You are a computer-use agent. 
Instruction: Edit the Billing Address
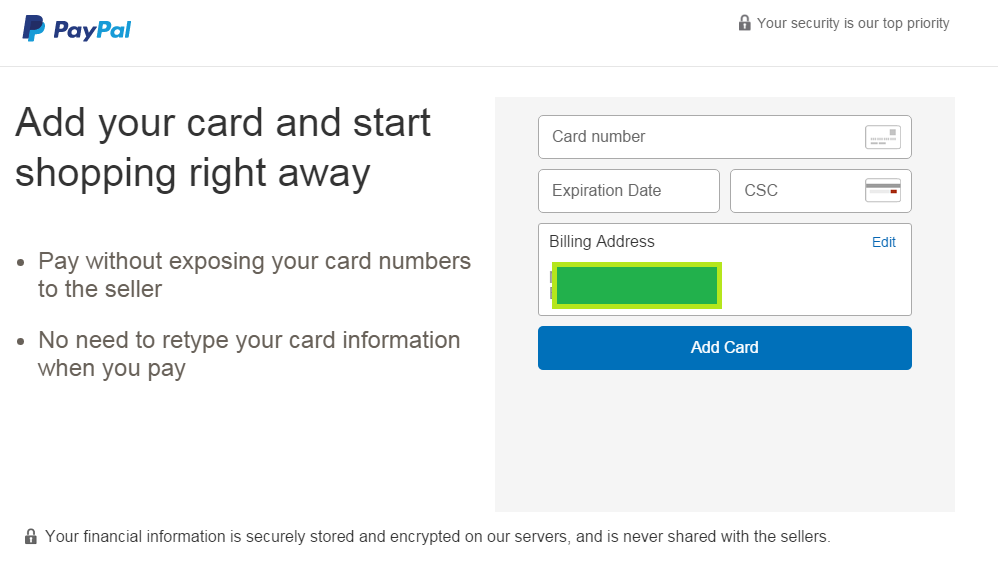point(883,242)
